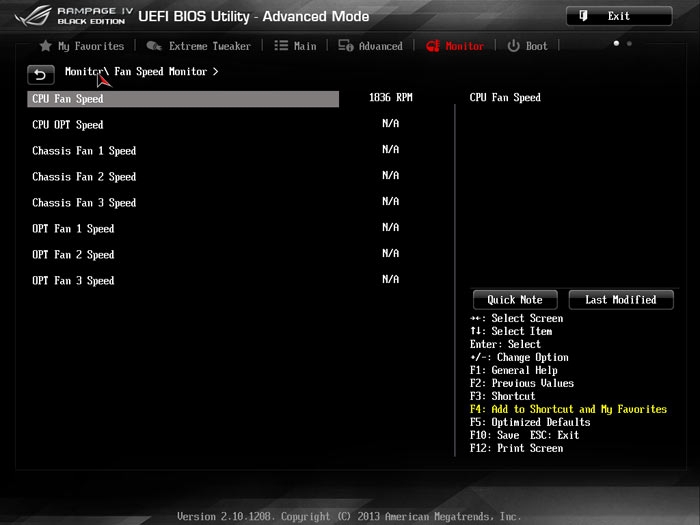The image size is (700, 525).
Task: Open the My Favorites tab
Action: point(90,46)
